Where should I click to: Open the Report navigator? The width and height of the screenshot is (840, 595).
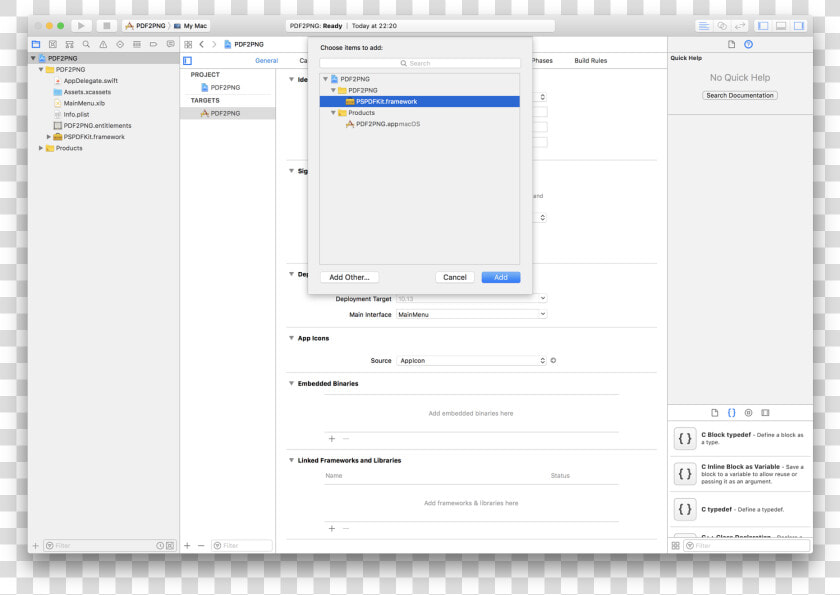pos(170,44)
